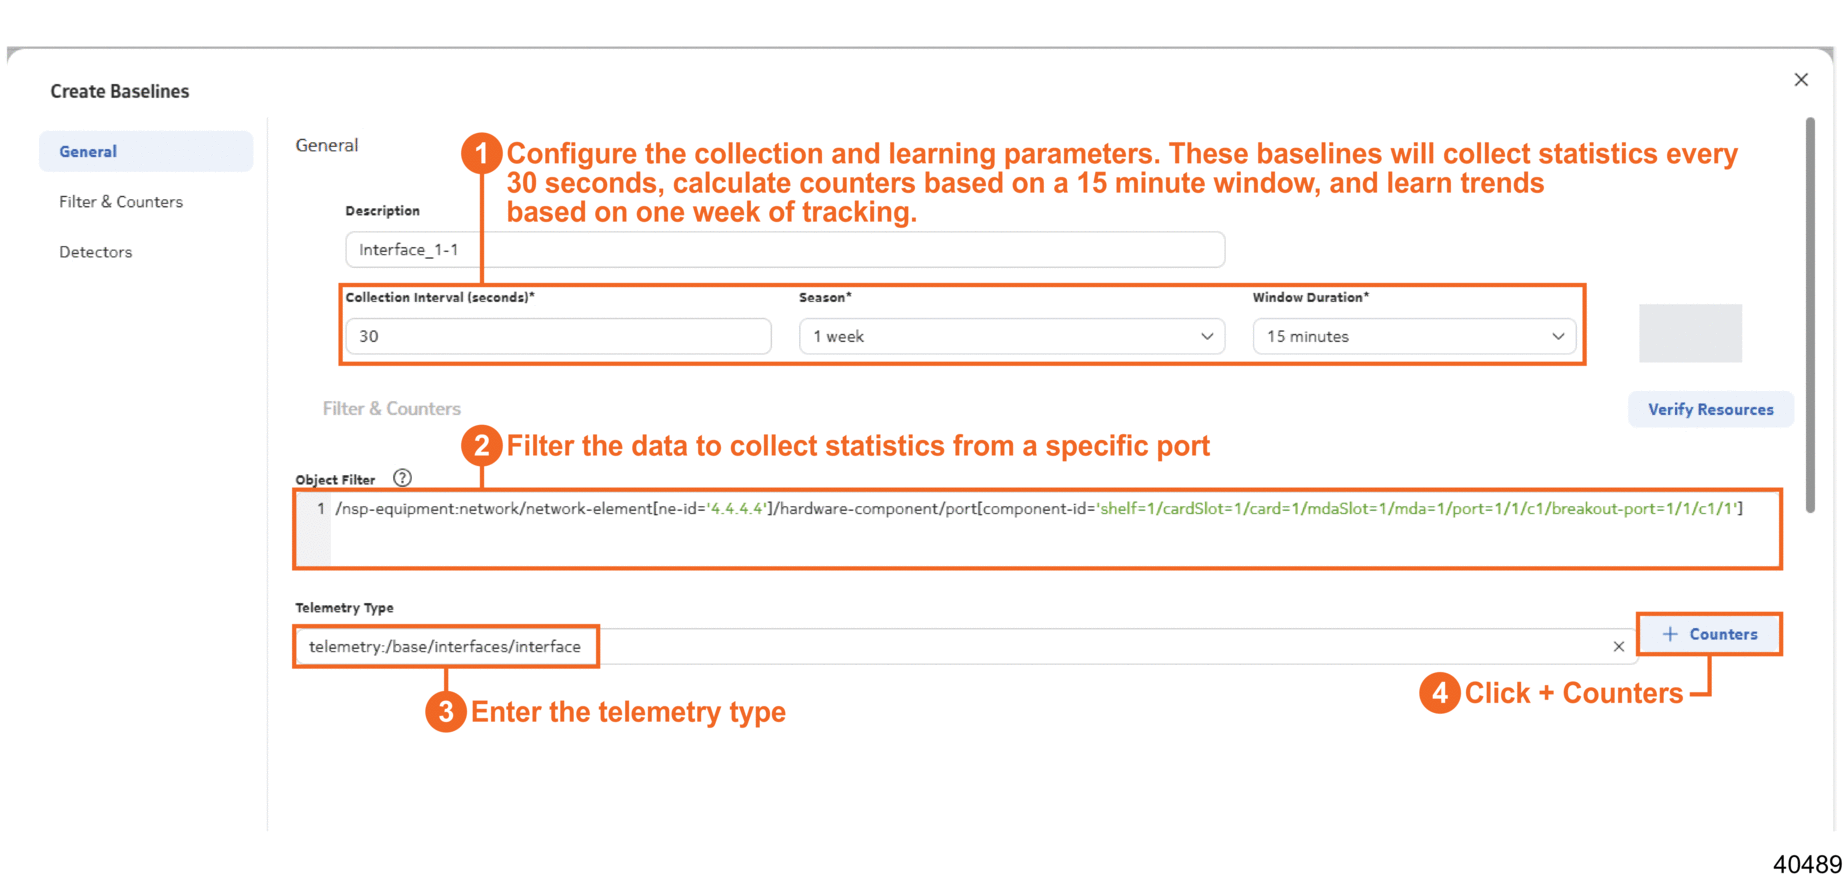Select line number 1 in Object Filter gutter
1848x886 pixels.
pyautogui.click(x=320, y=509)
